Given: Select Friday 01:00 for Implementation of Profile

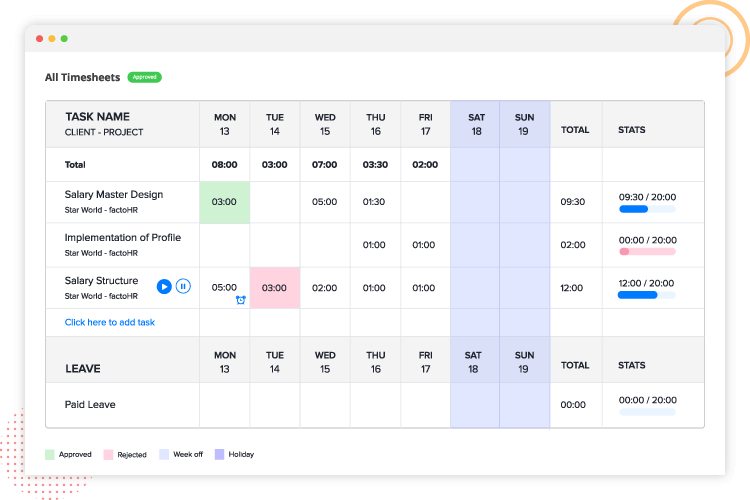Looking at the screenshot, I should click(x=423, y=245).
